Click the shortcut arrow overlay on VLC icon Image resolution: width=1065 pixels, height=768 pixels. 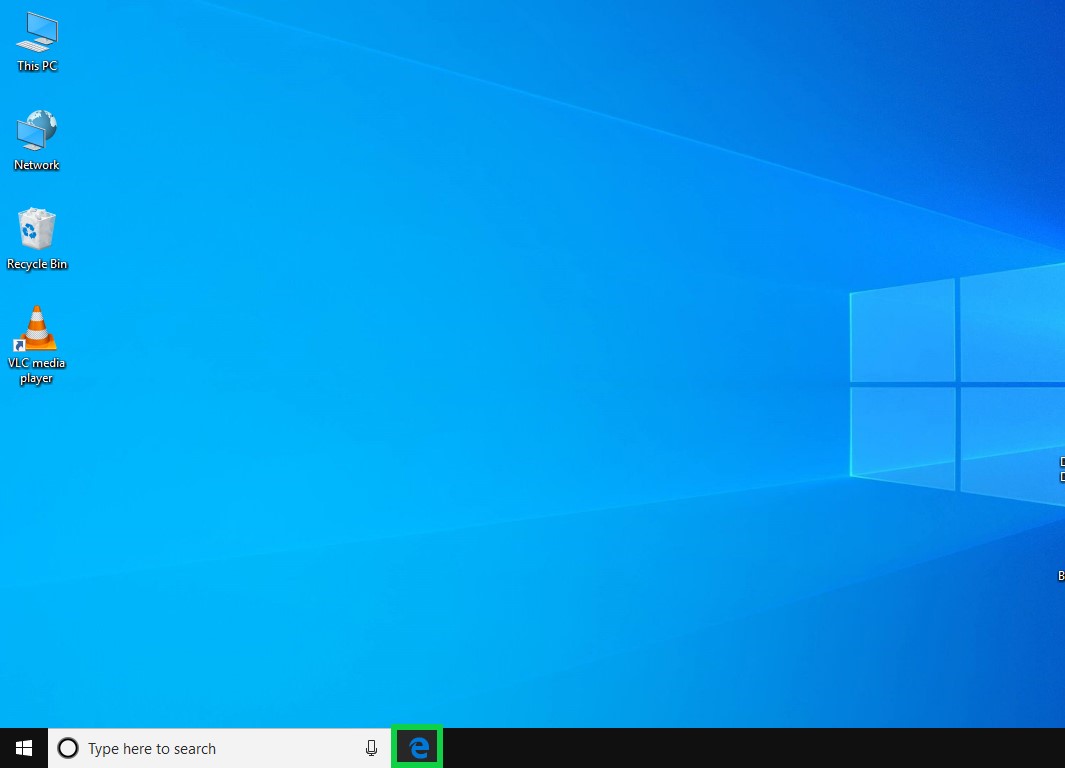point(19,345)
